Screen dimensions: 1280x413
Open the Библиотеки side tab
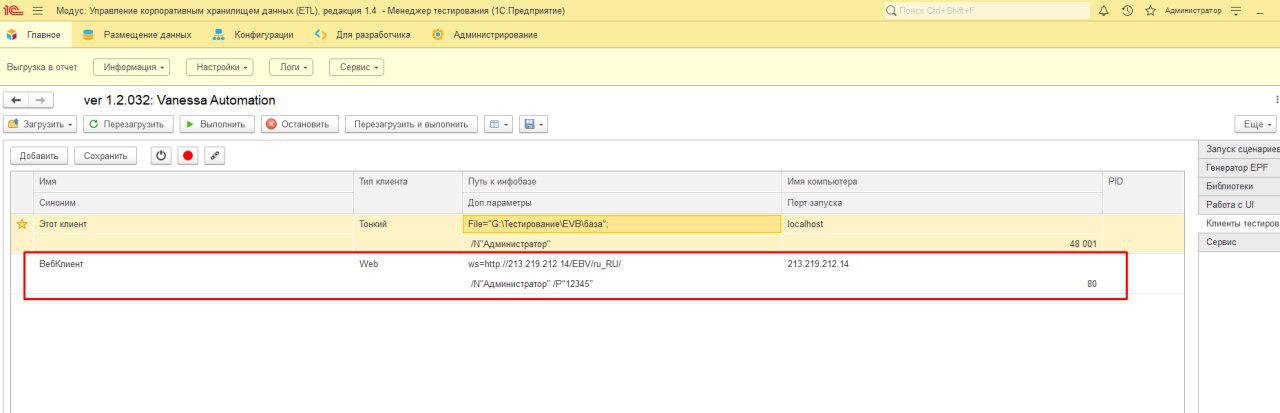1239,186
